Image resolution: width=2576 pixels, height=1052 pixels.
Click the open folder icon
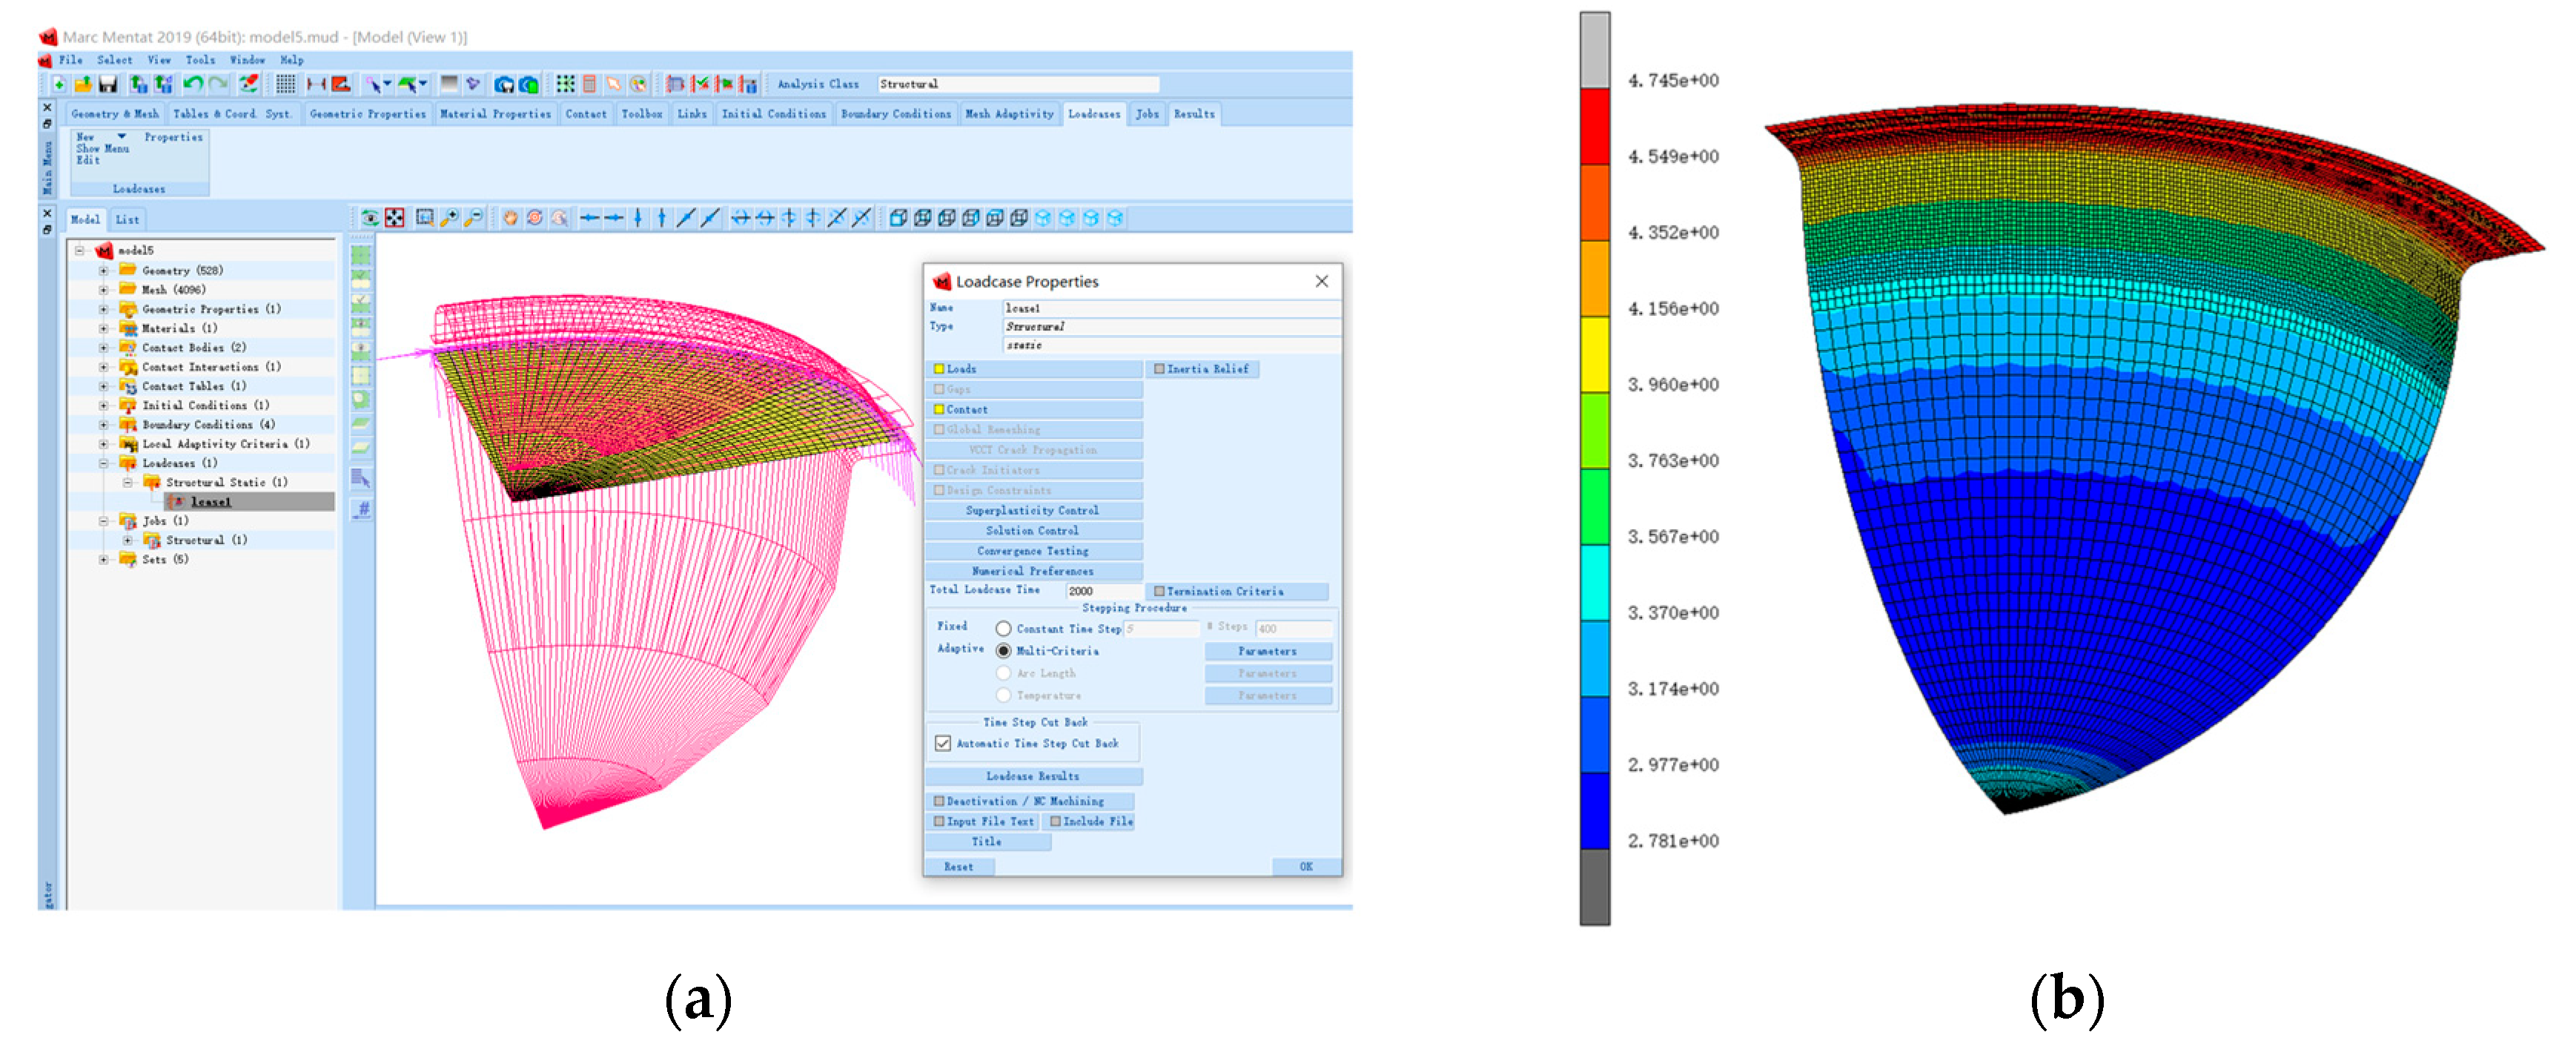click(83, 84)
